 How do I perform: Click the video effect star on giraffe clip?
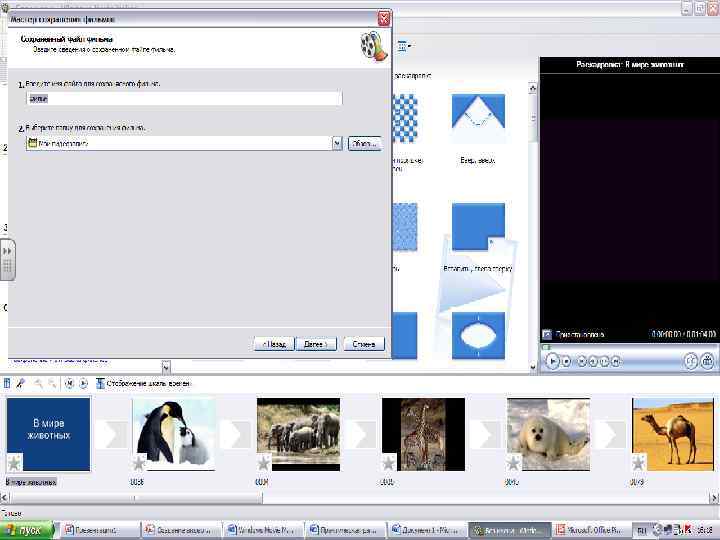[x=389, y=463]
